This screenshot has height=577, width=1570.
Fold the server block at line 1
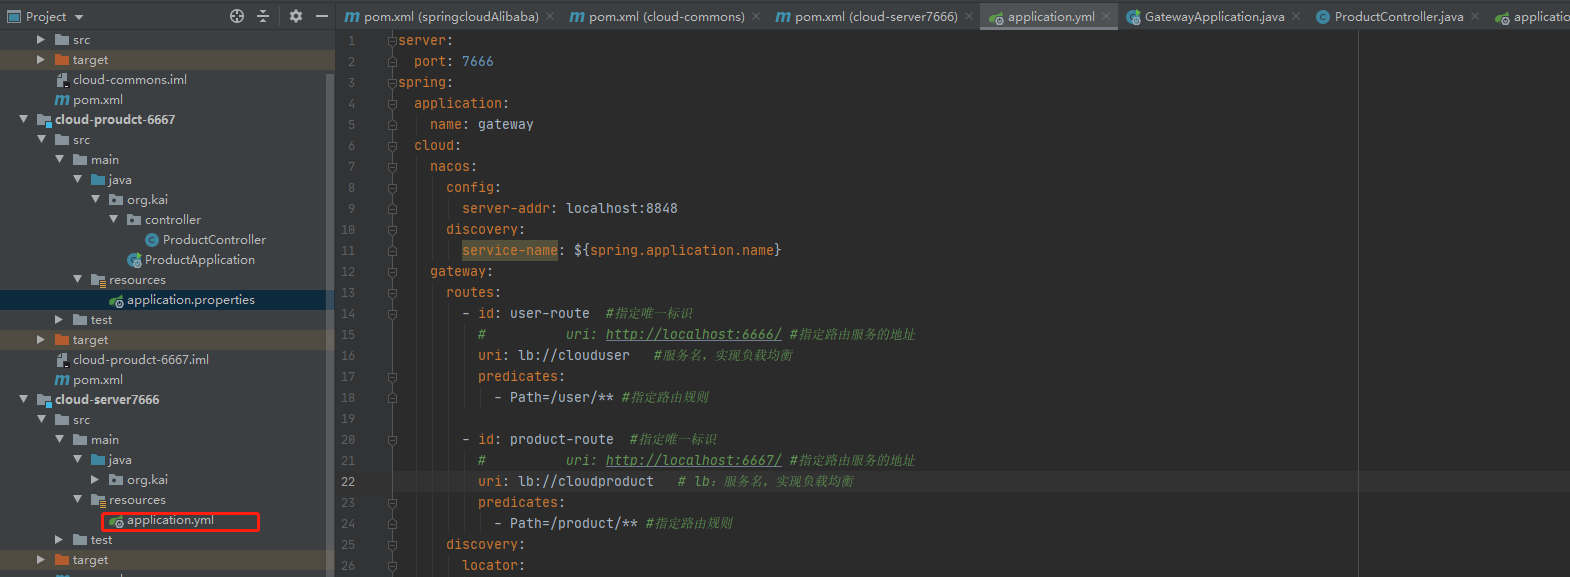[392, 40]
